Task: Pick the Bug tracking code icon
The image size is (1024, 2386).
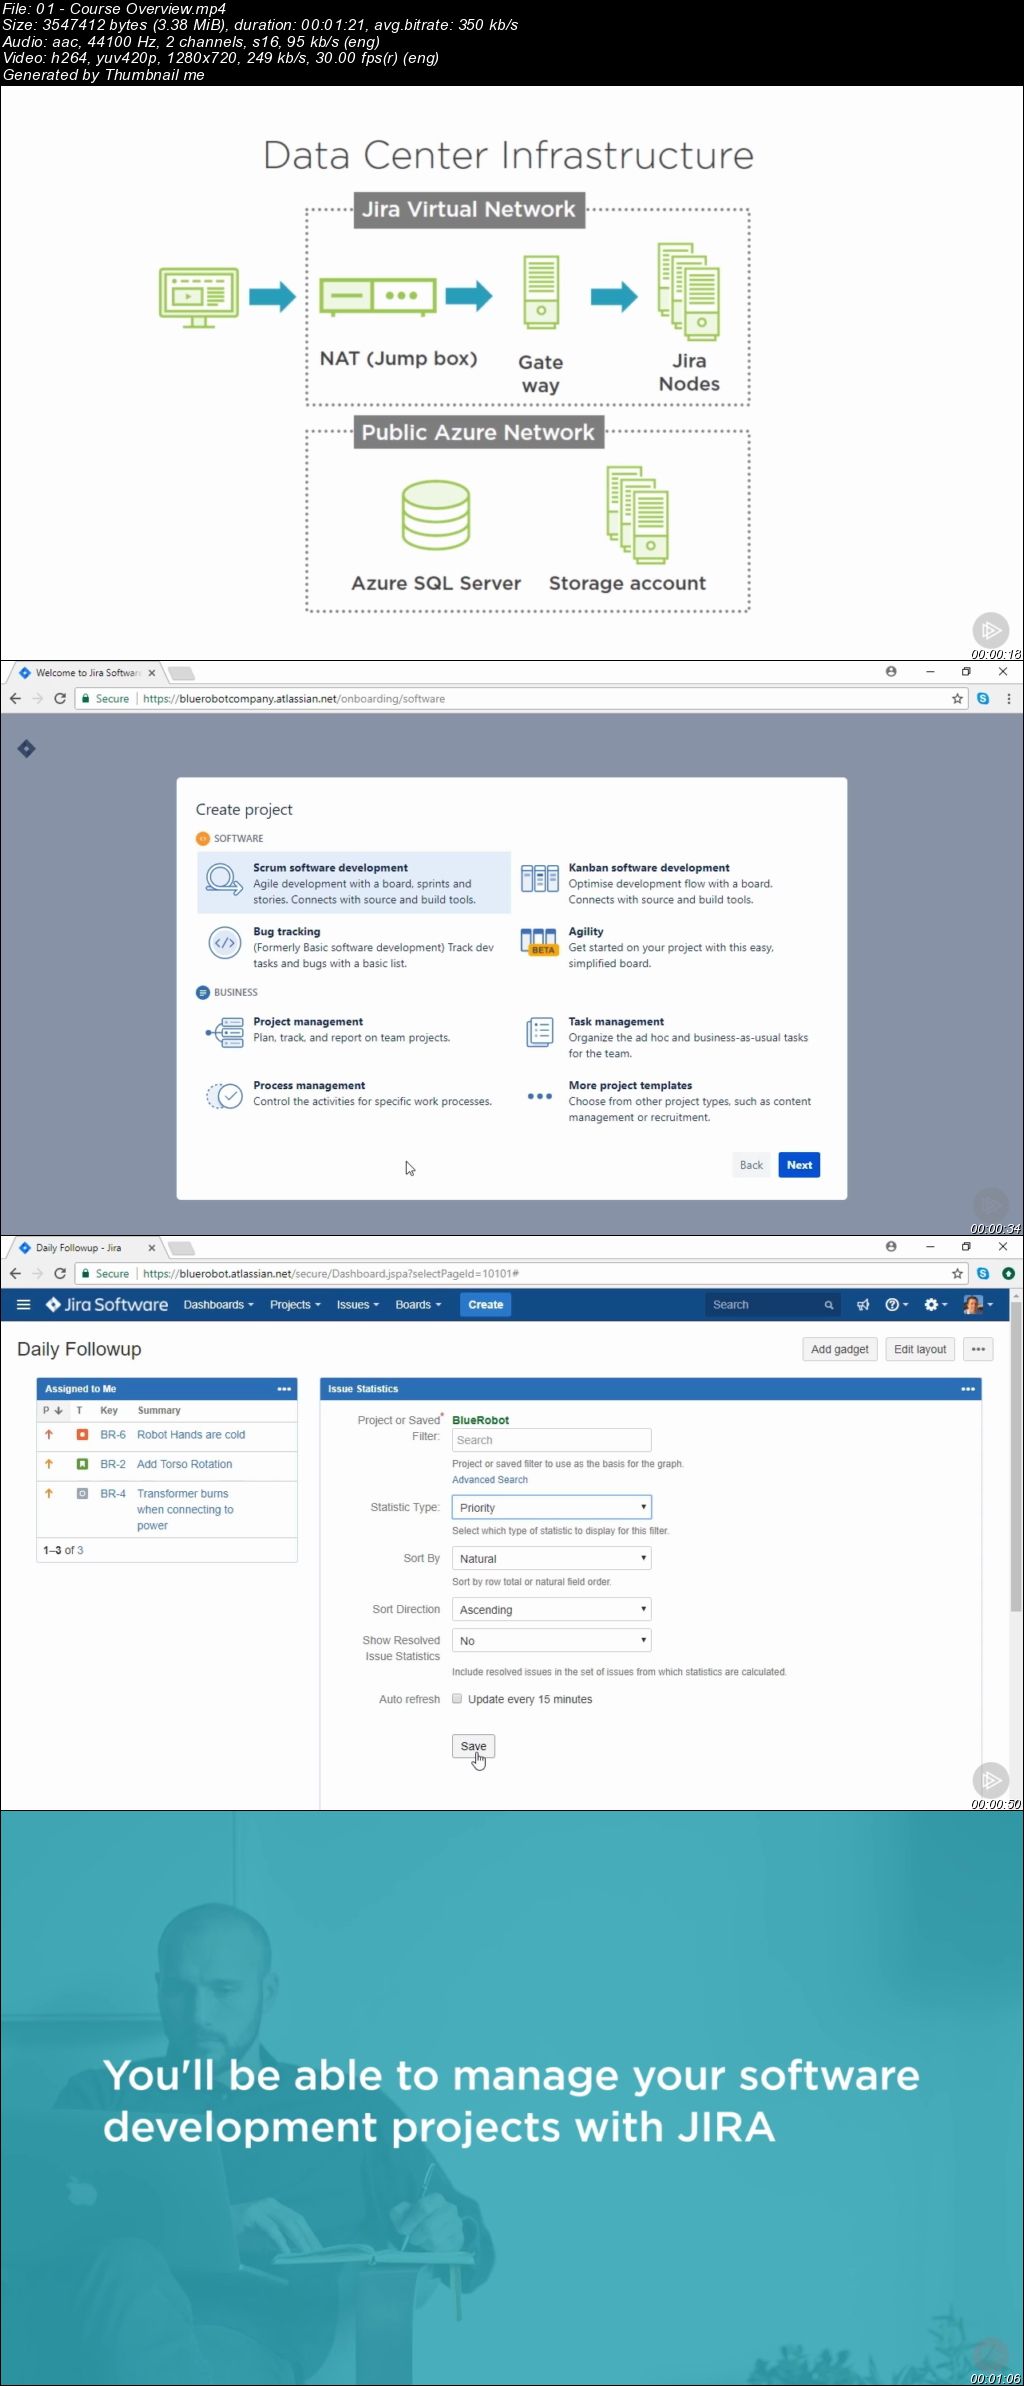Action: pos(224,943)
